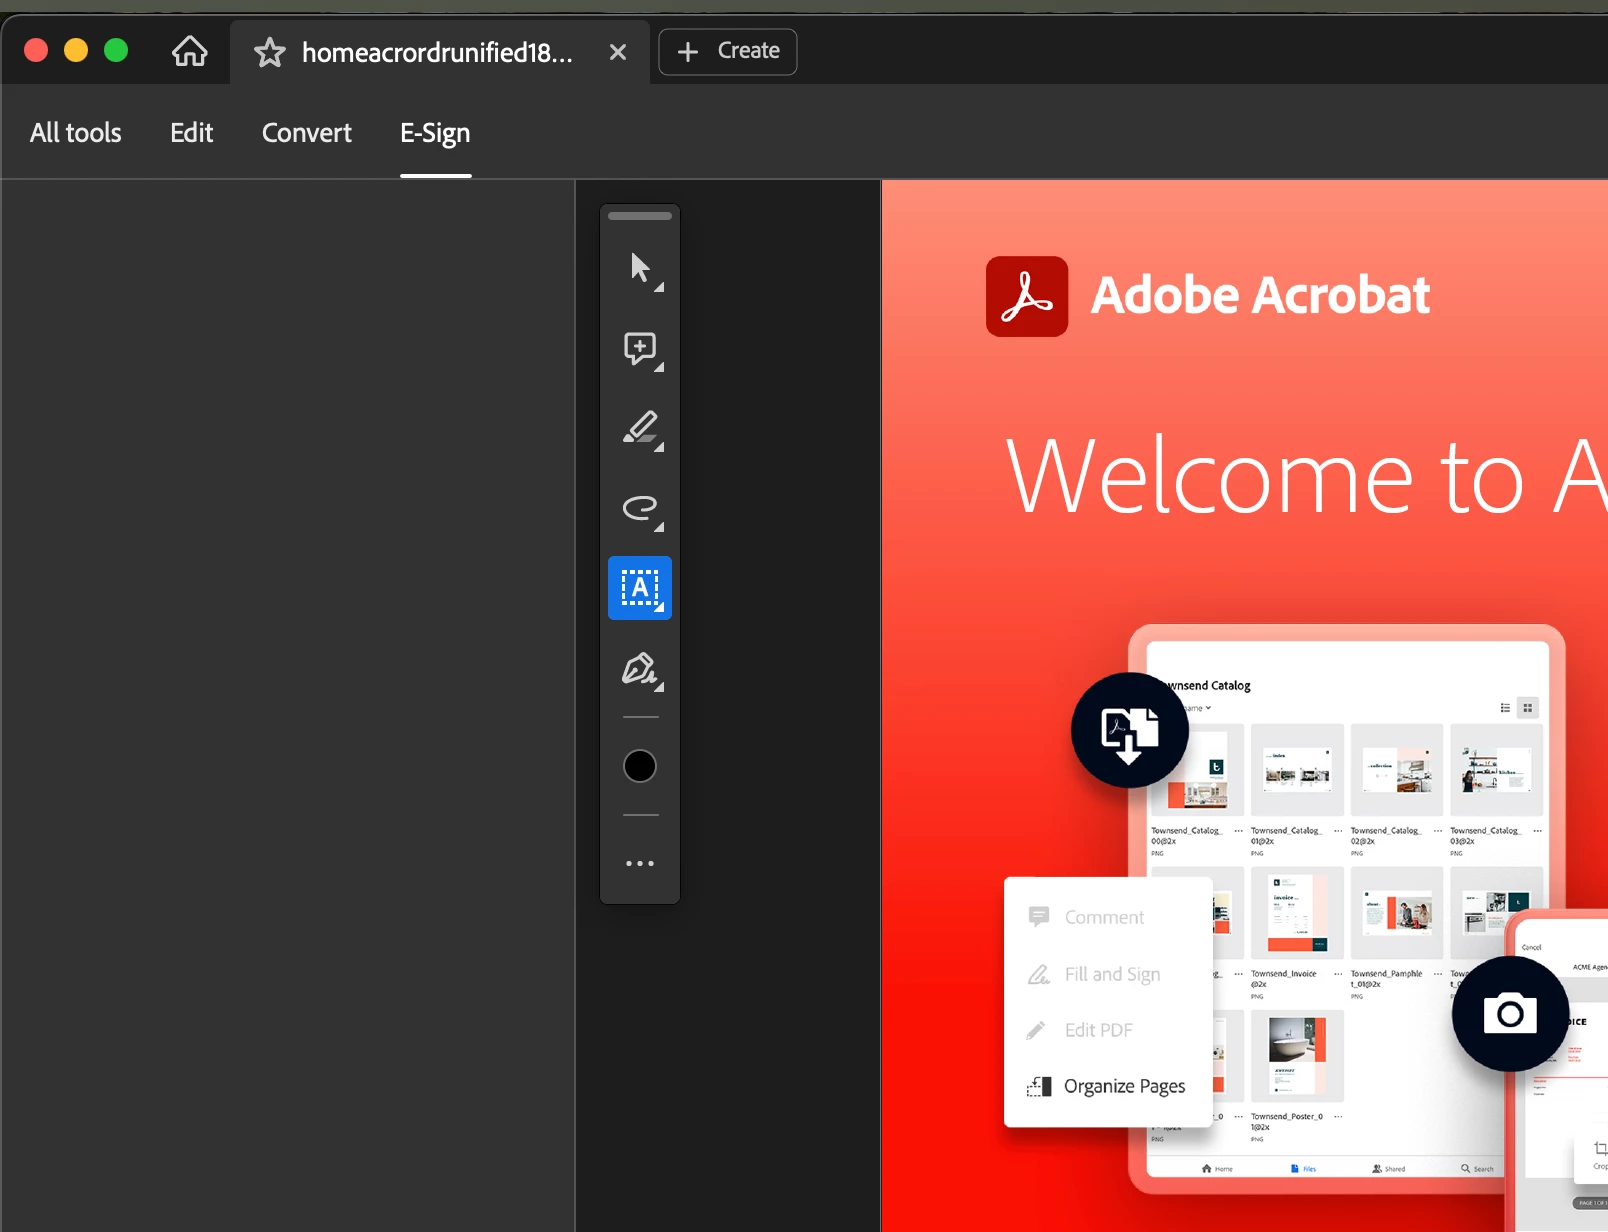This screenshot has width=1608, height=1232.
Task: Open the Edit tab
Action: point(192,133)
